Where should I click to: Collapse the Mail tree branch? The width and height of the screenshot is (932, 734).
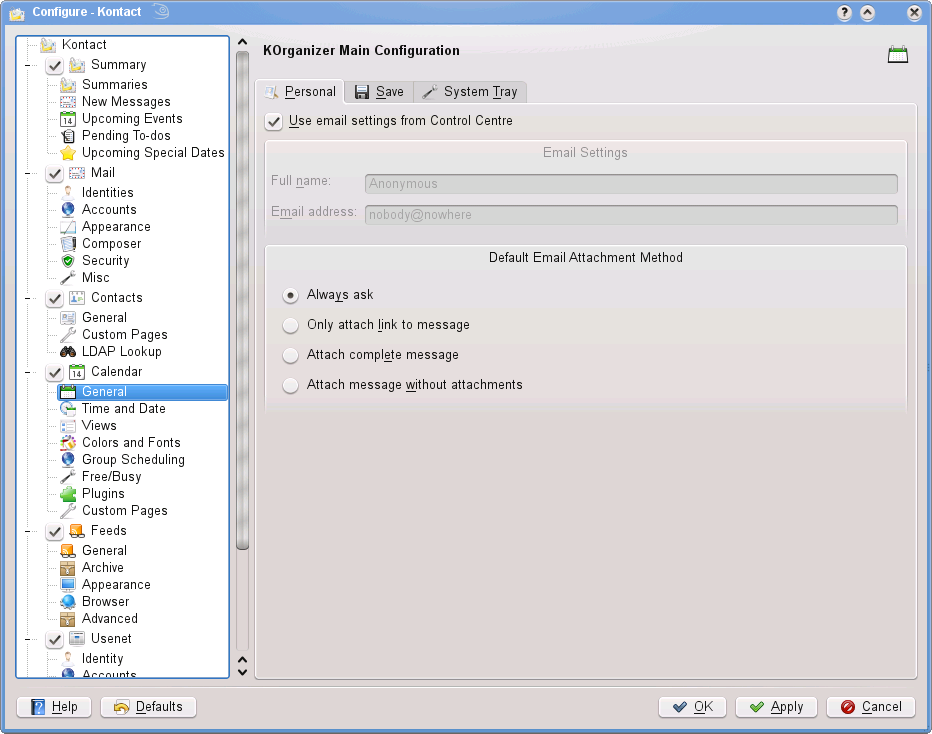point(27,174)
